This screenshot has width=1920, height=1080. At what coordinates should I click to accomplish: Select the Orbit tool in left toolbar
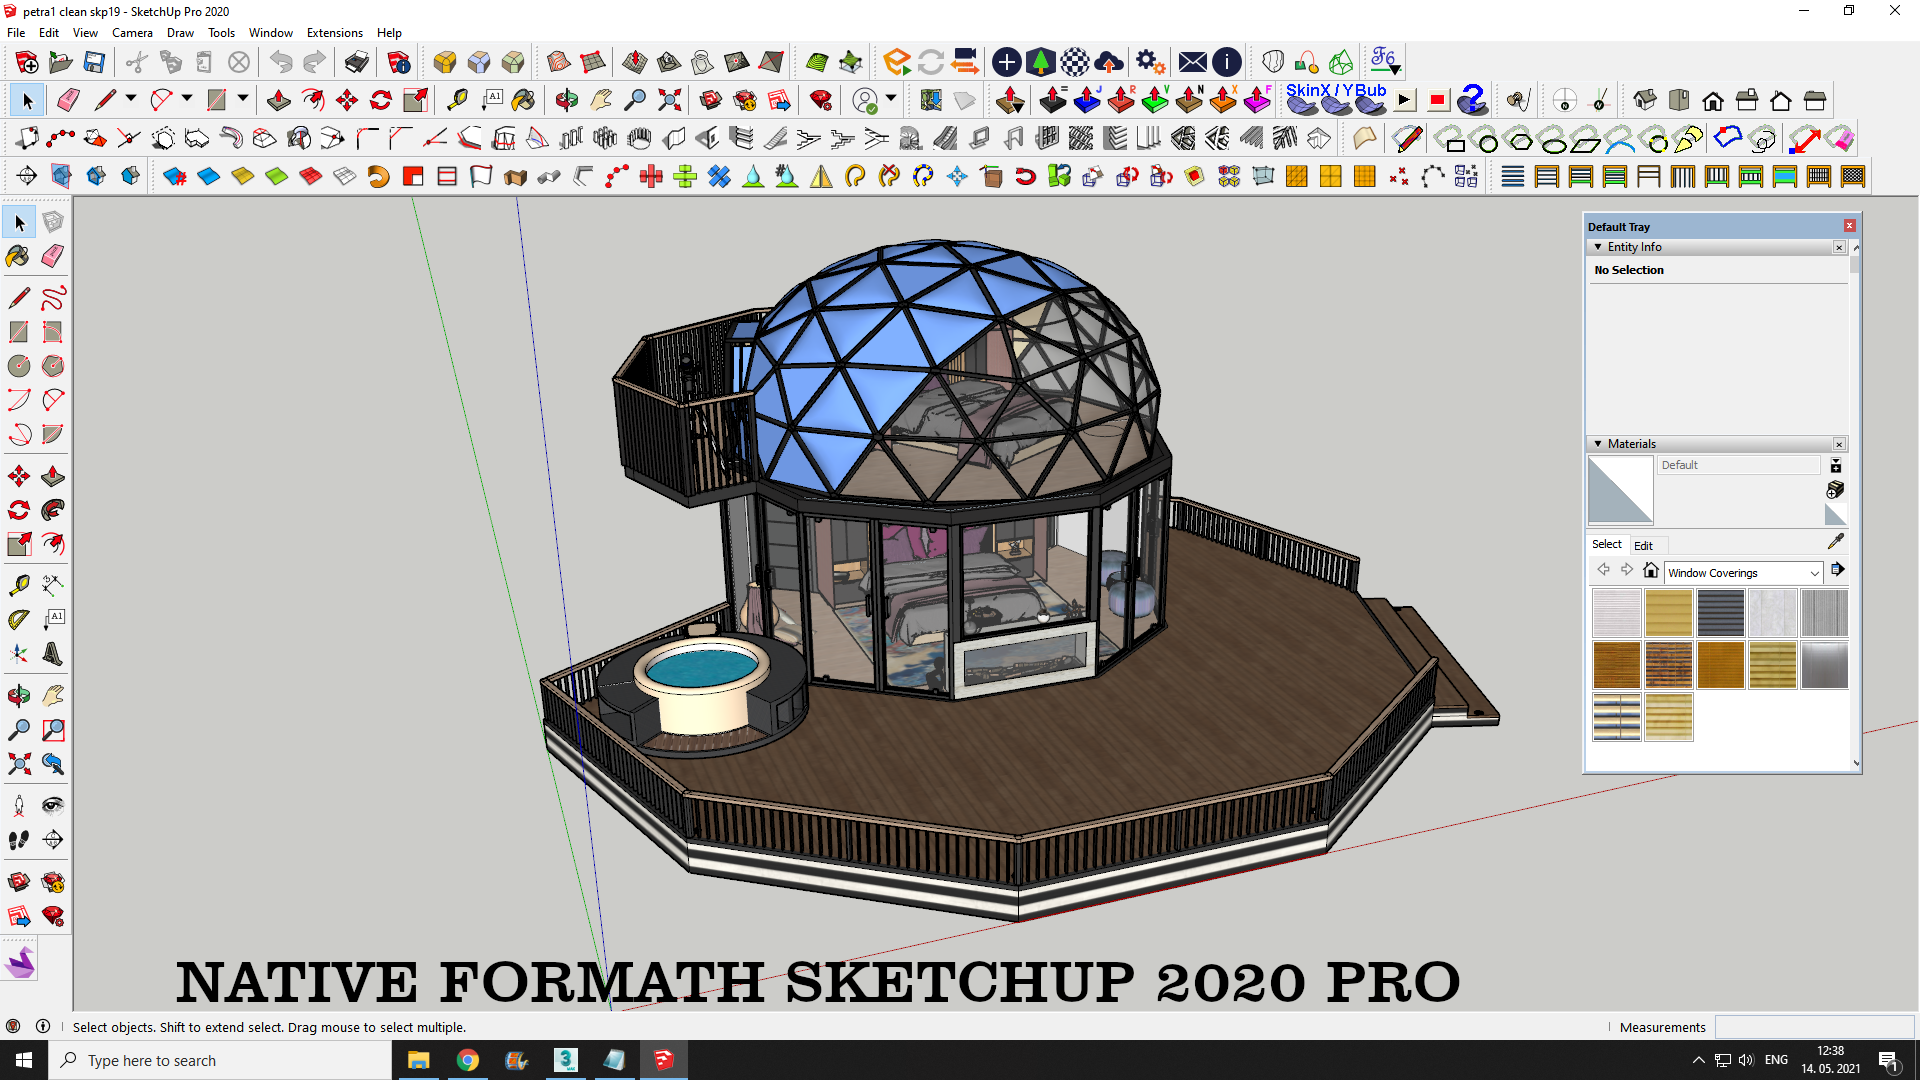coord(18,695)
